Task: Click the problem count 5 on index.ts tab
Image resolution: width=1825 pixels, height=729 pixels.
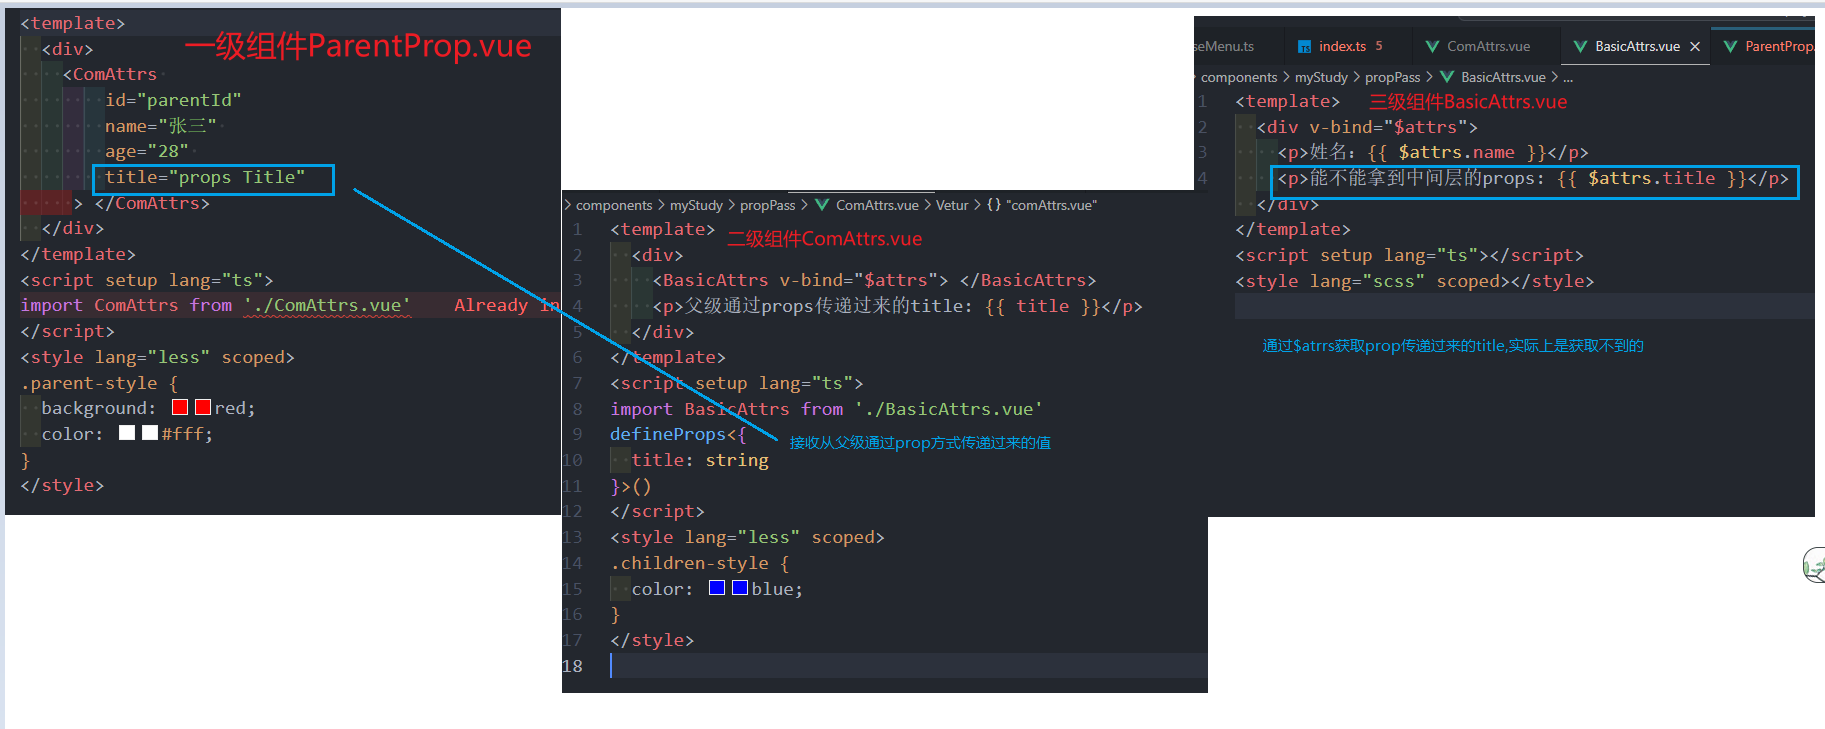Action: (1379, 46)
